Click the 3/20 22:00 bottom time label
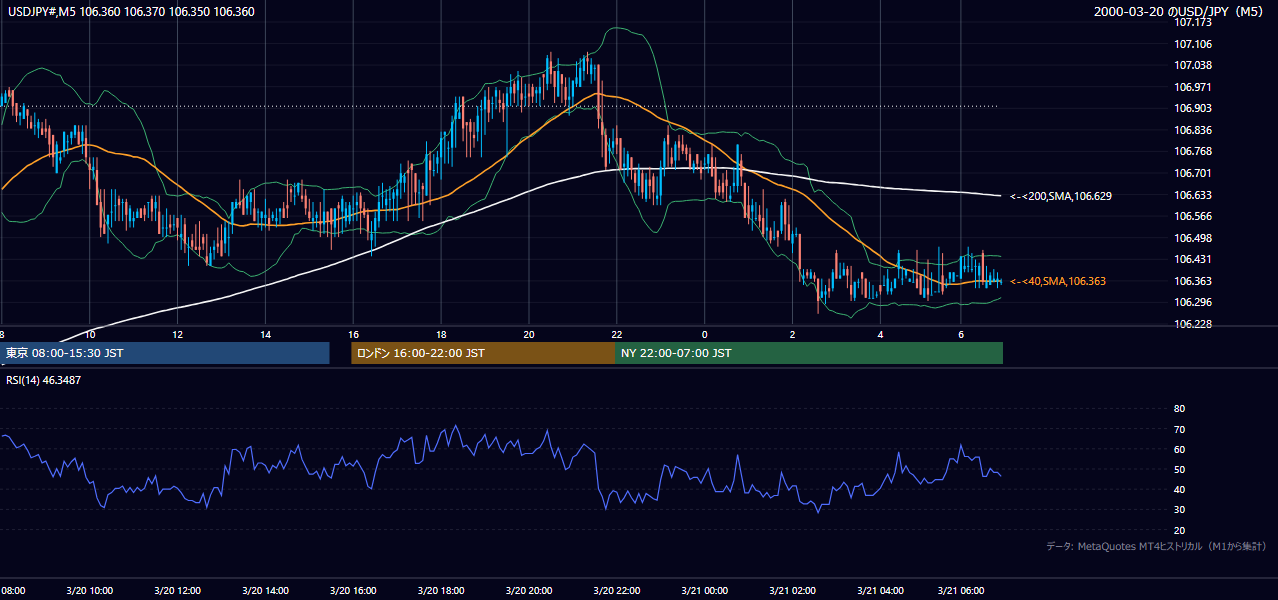The height and width of the screenshot is (600, 1278). click(617, 591)
